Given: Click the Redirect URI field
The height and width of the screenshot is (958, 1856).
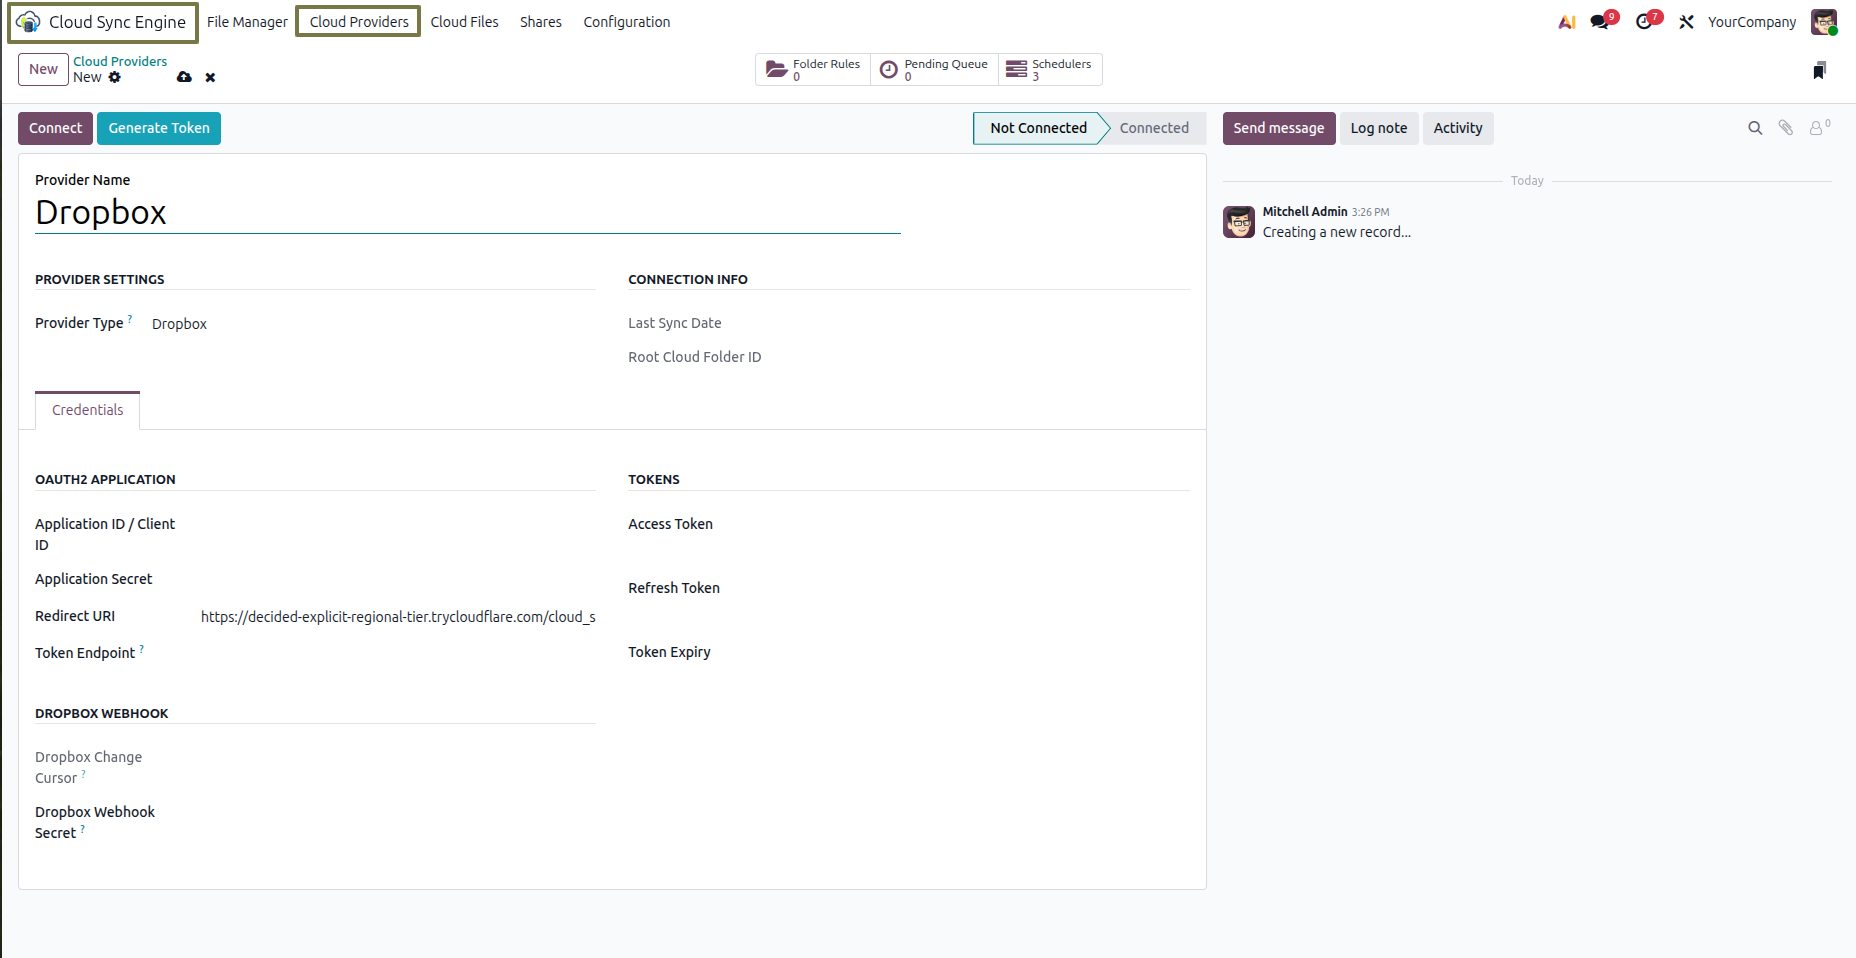Looking at the screenshot, I should [x=398, y=617].
